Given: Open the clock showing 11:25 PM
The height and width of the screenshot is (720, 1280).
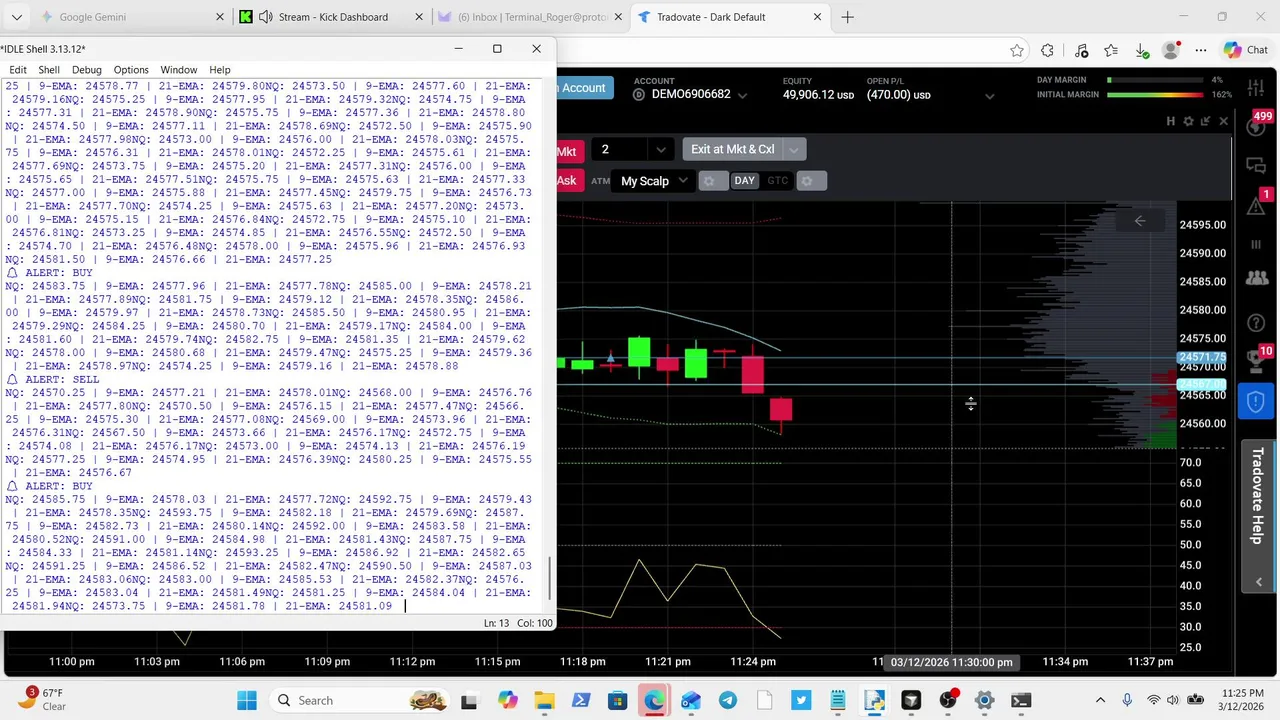Looking at the screenshot, I should click(x=1240, y=700).
